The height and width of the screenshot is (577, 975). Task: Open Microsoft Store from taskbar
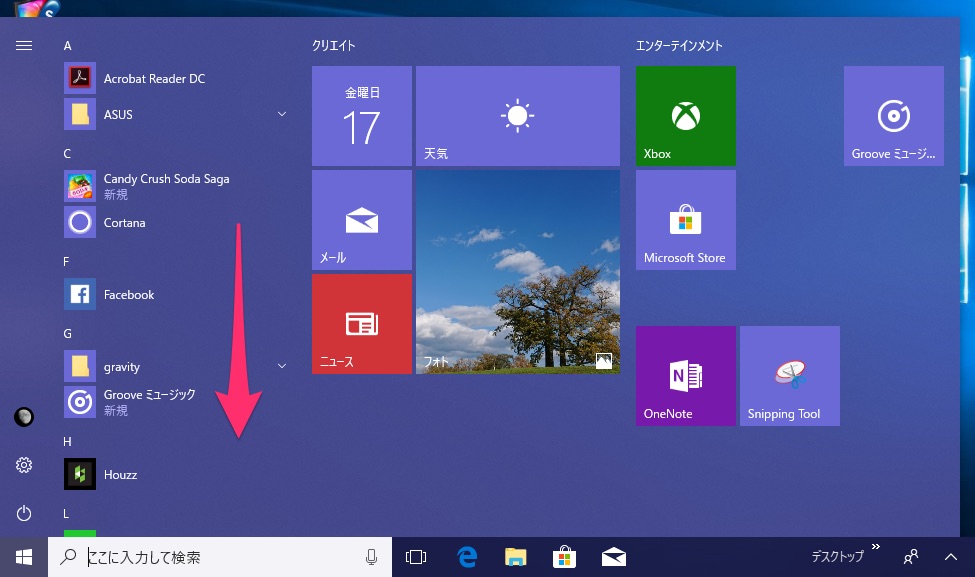[564, 557]
